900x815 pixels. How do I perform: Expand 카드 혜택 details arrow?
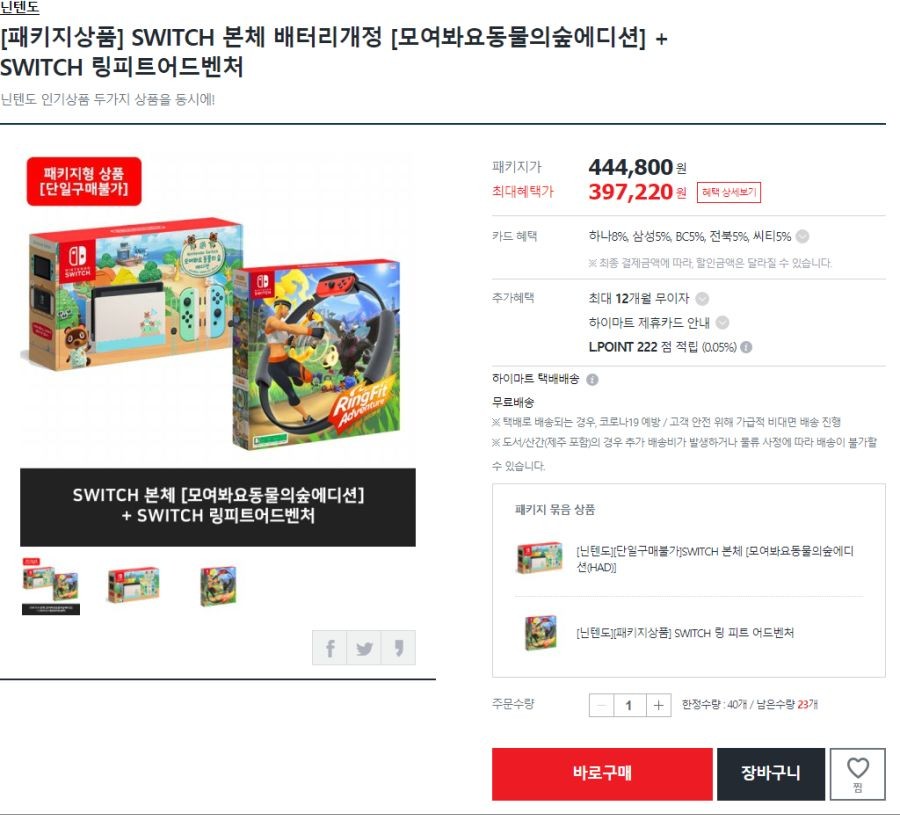click(803, 236)
